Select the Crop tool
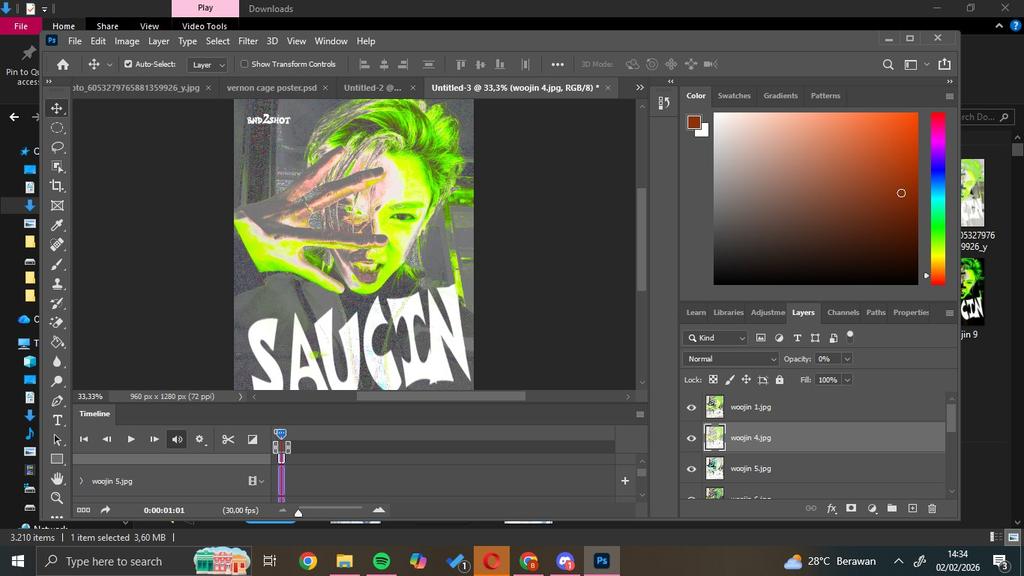Screen dimensions: 1024x576 pyautogui.click(x=57, y=186)
